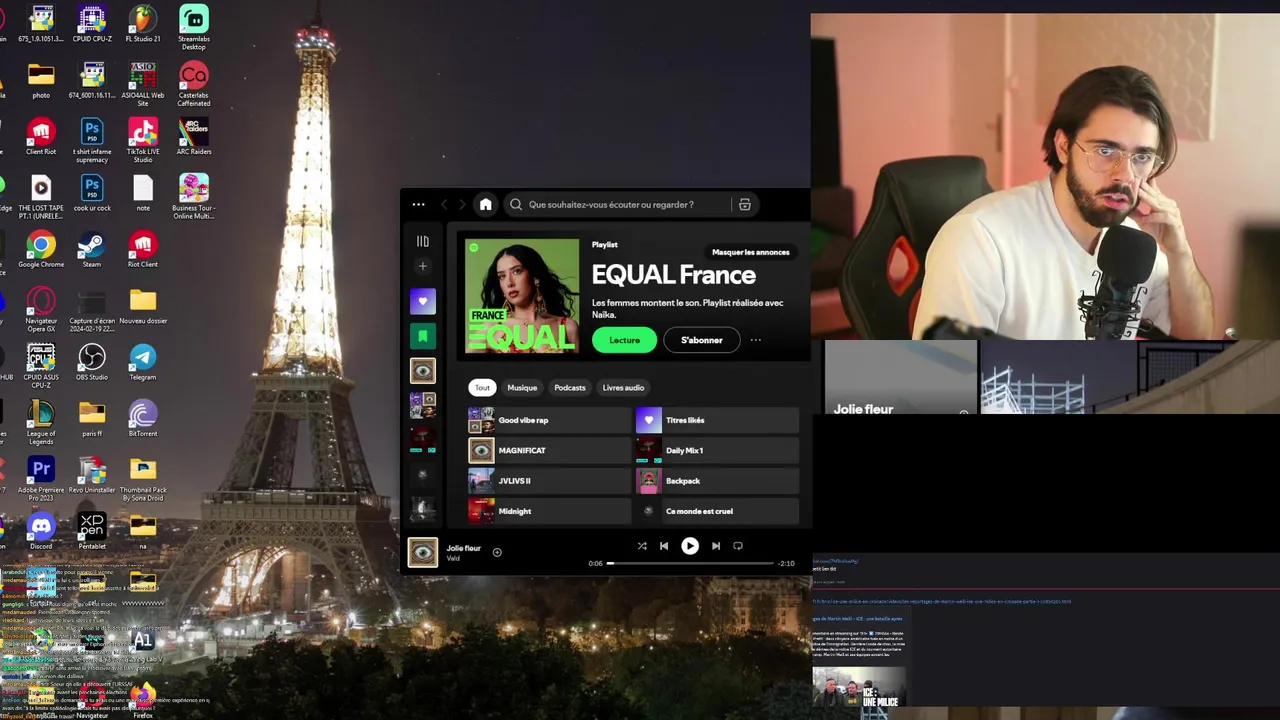Select Nouveau dossier folder
This screenshot has width=1280, height=720.
point(143,306)
